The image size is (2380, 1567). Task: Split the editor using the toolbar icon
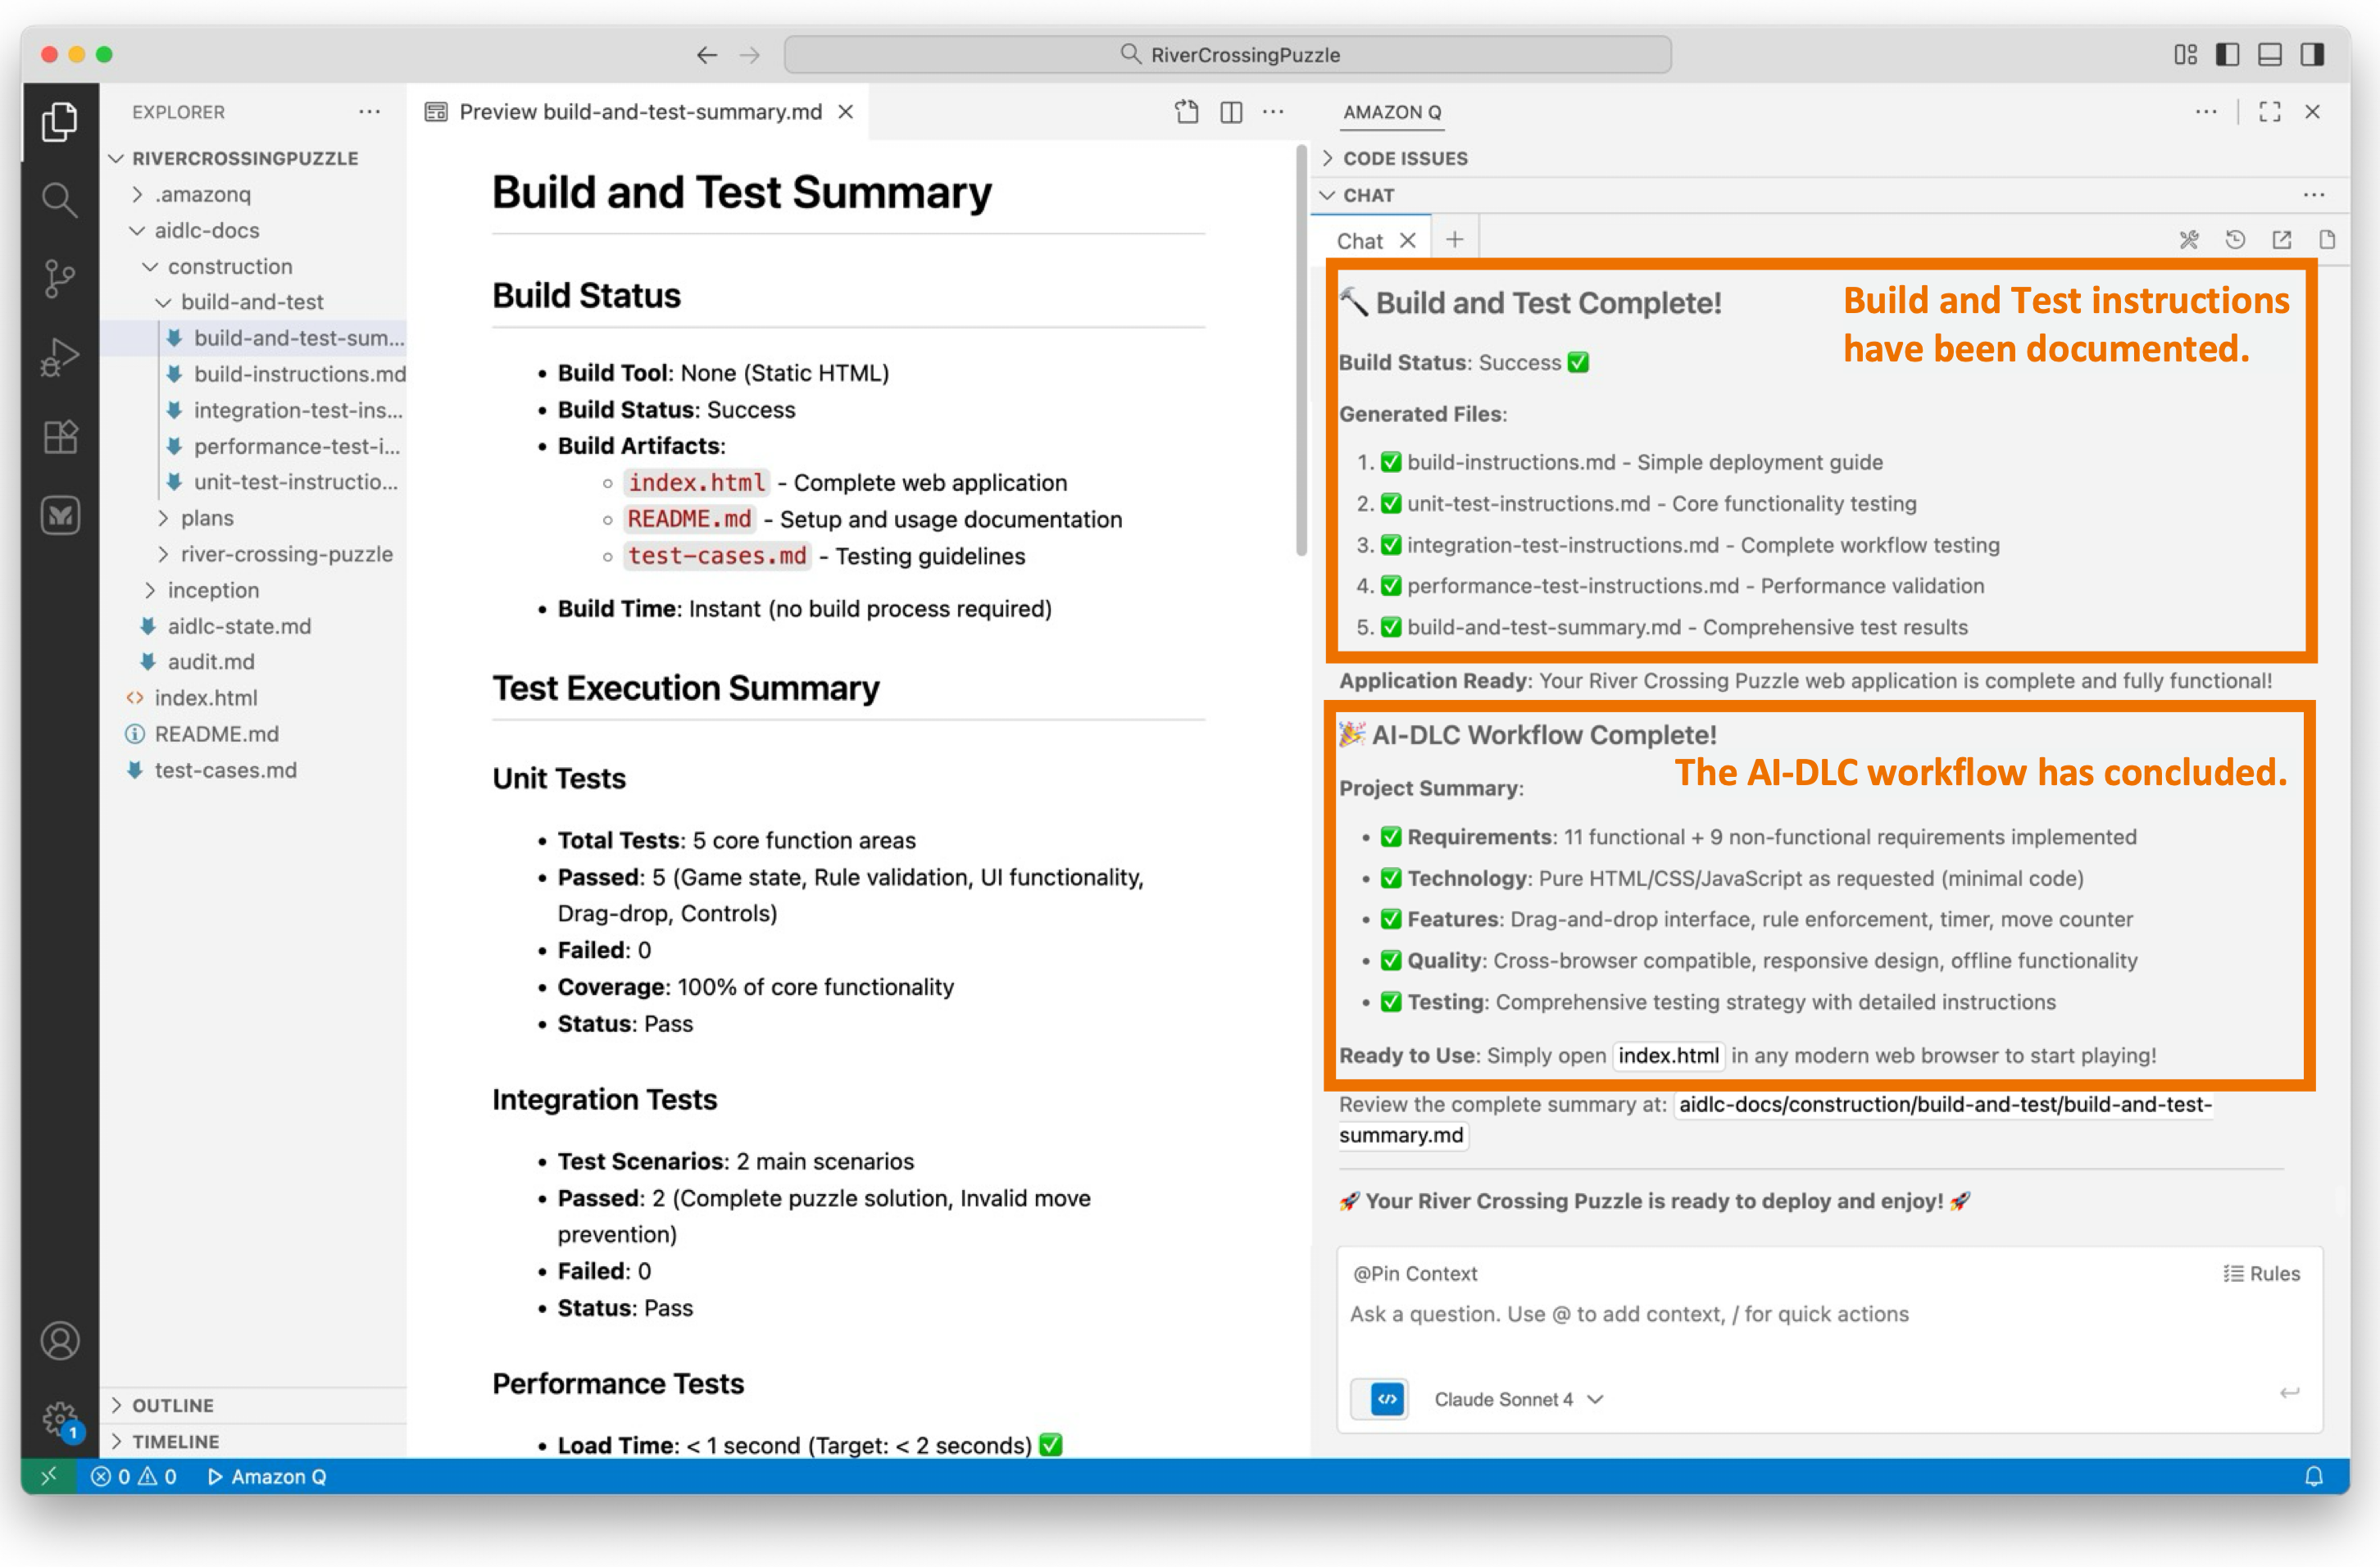1230,112
